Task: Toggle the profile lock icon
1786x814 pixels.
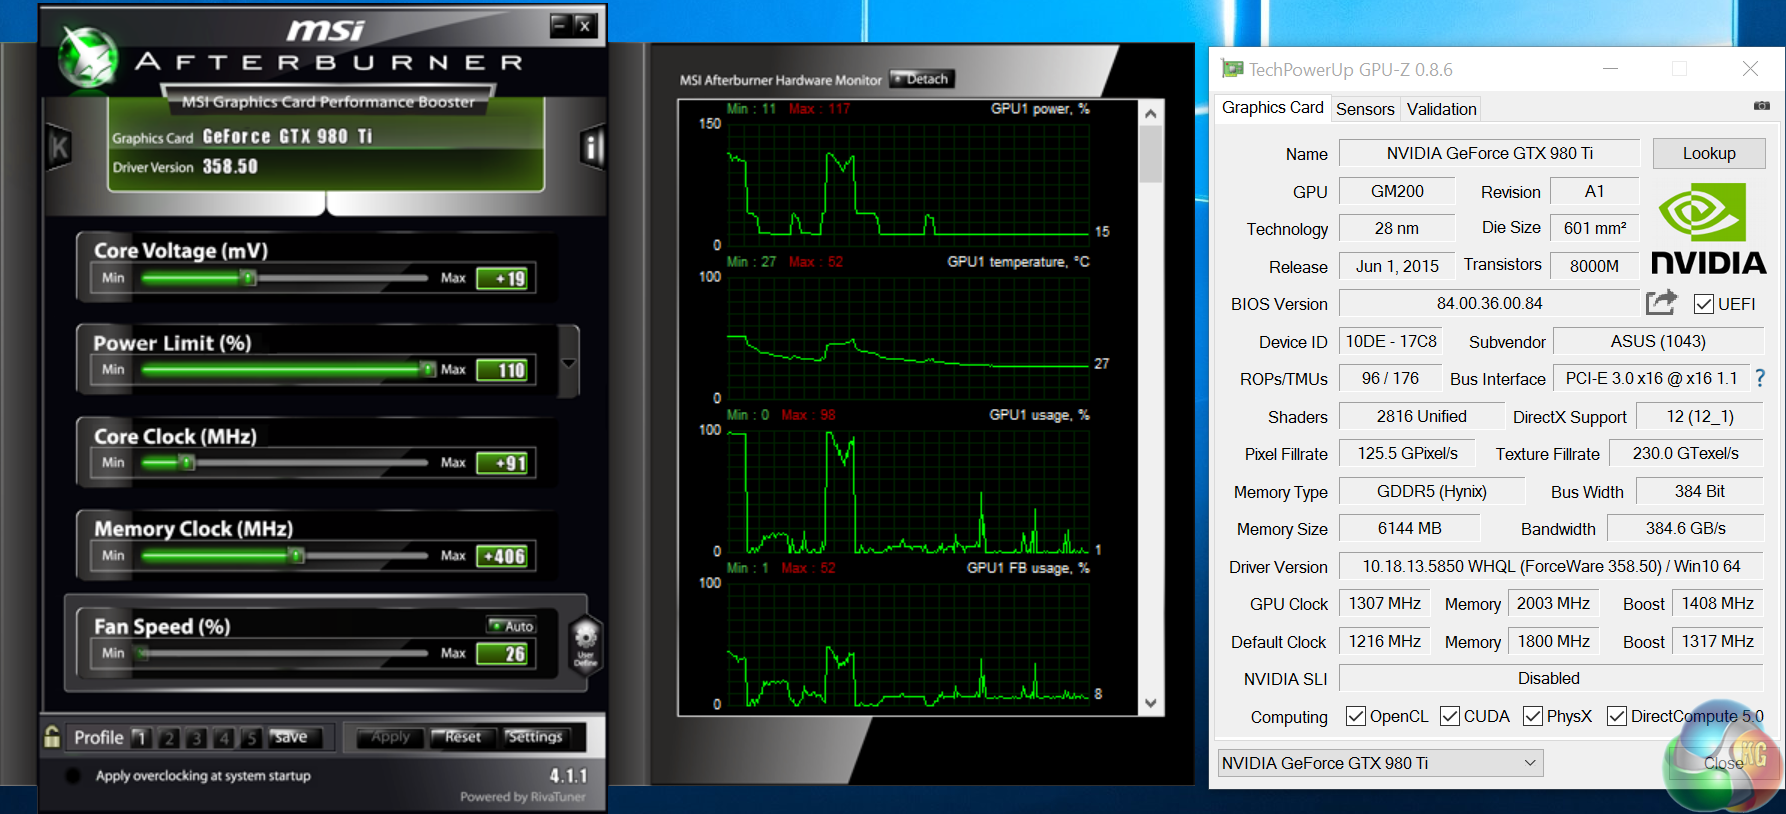Action: 52,737
